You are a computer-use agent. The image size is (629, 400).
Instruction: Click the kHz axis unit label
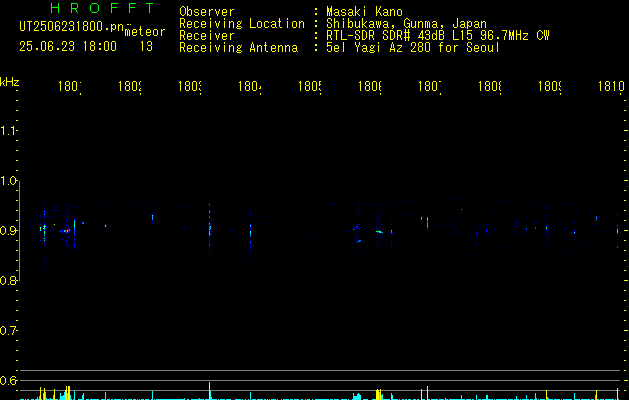[x=10, y=82]
